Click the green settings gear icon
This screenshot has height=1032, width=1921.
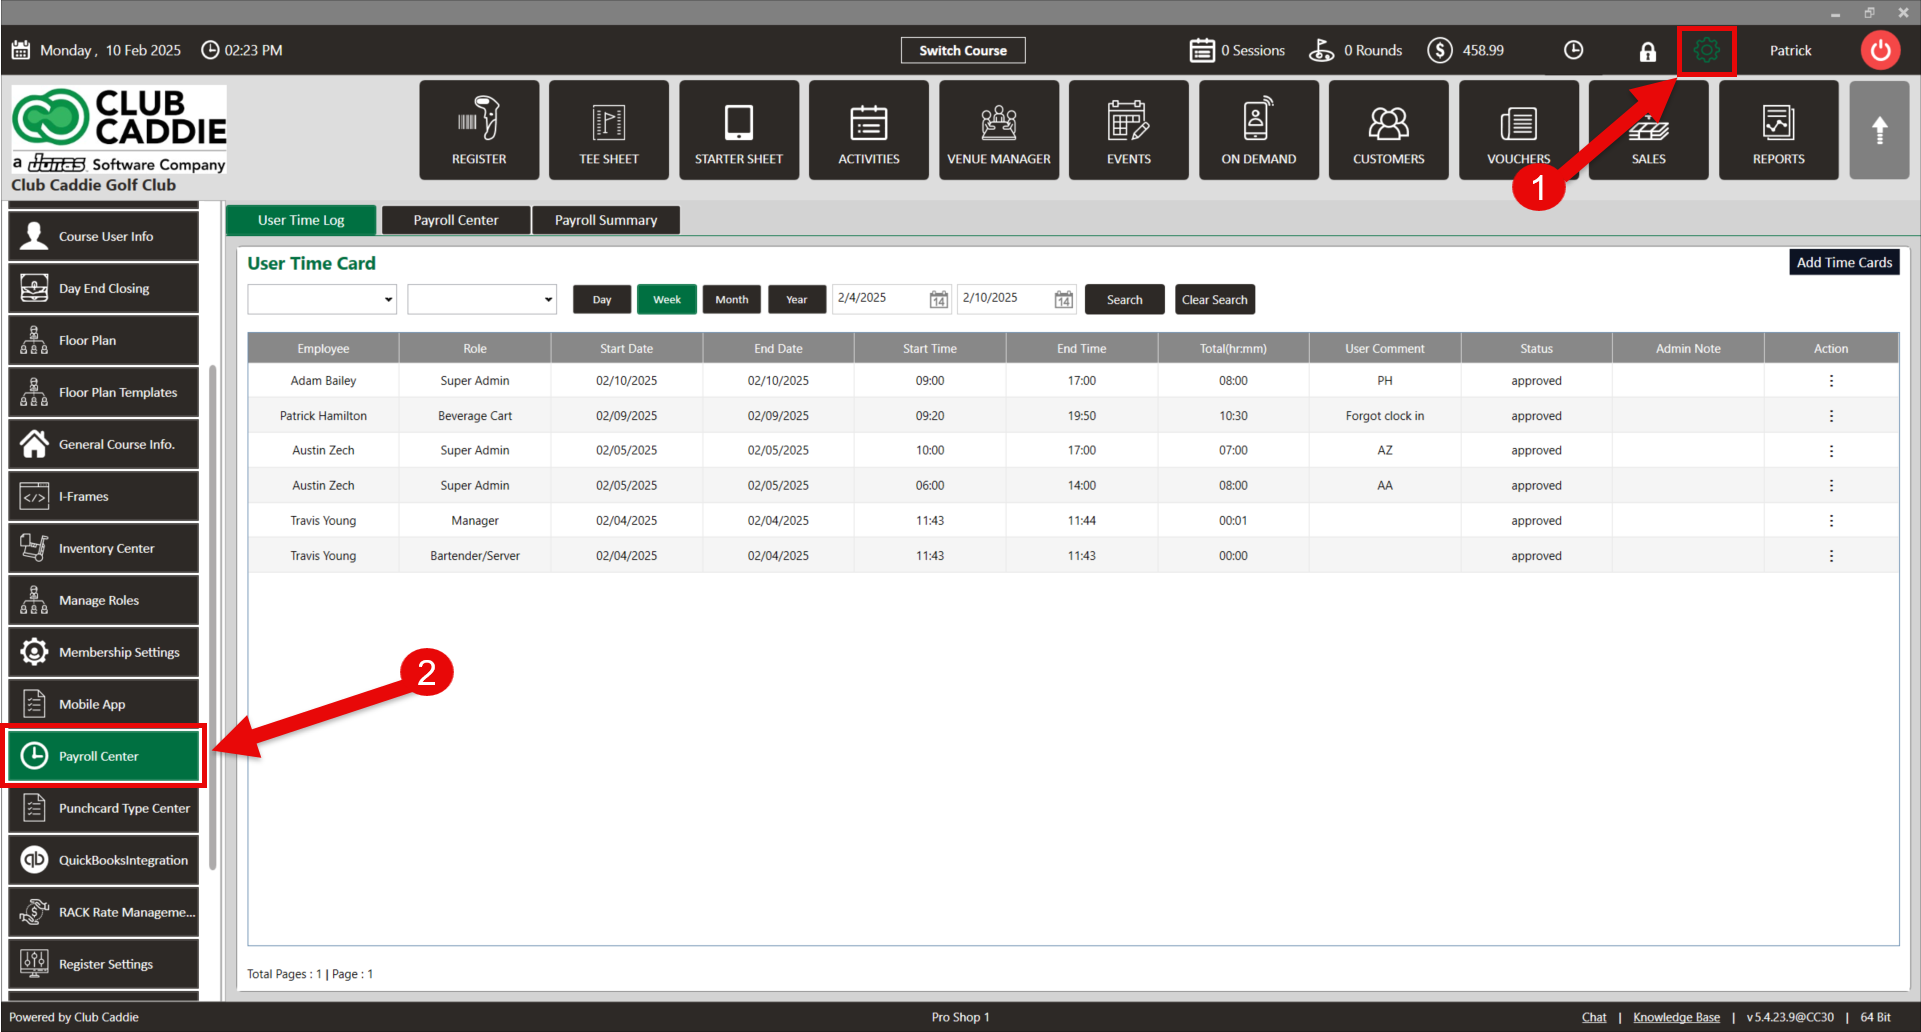click(1707, 50)
